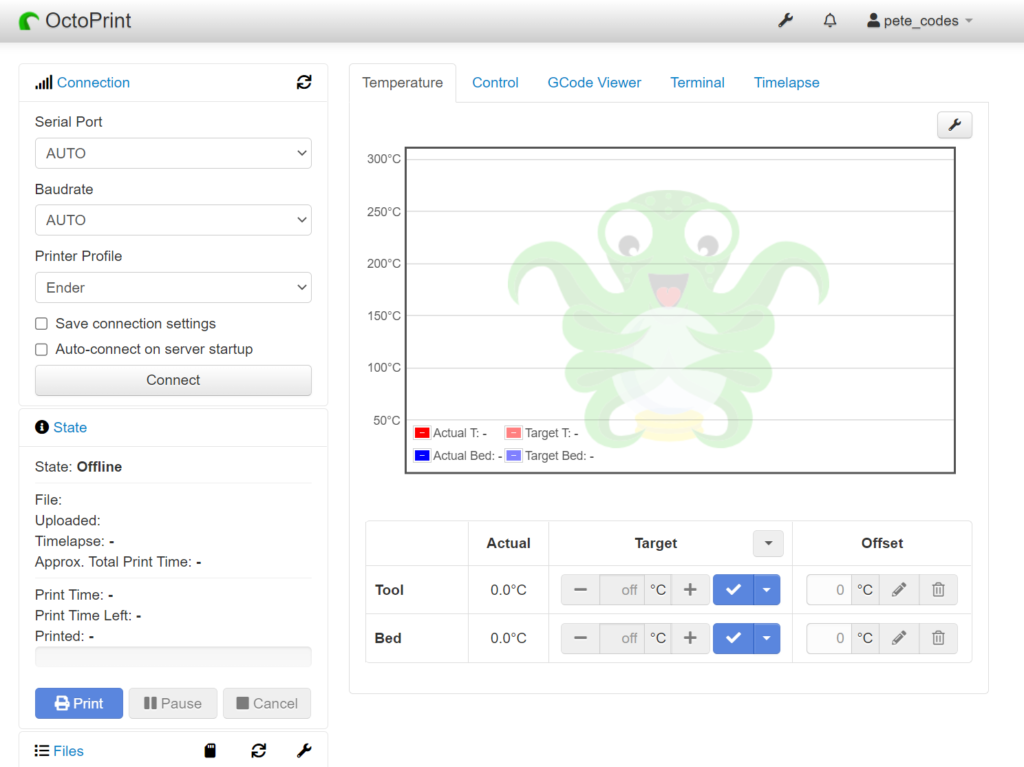Enable Auto-connect on server startup
The width and height of the screenshot is (1024, 767).
pyautogui.click(x=41, y=349)
